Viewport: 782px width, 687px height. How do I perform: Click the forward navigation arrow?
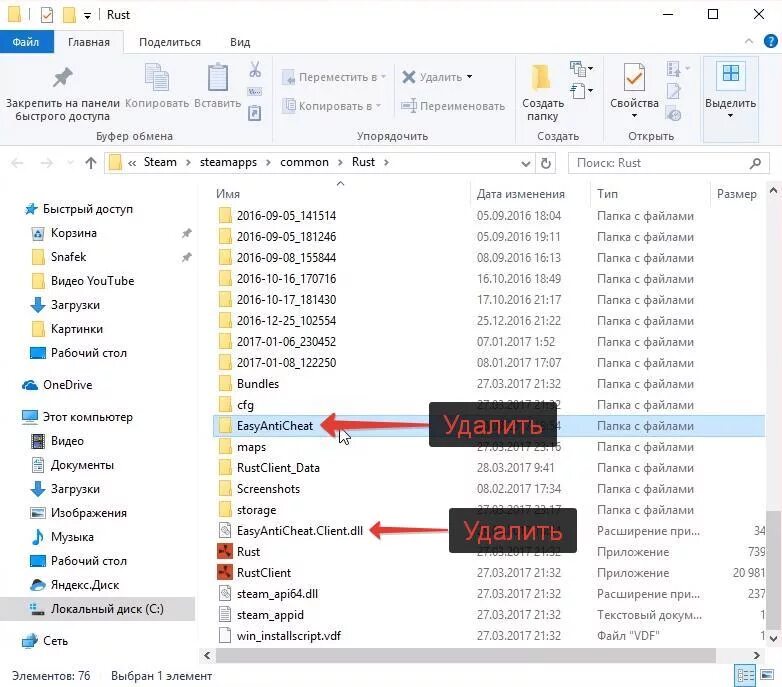(46, 163)
